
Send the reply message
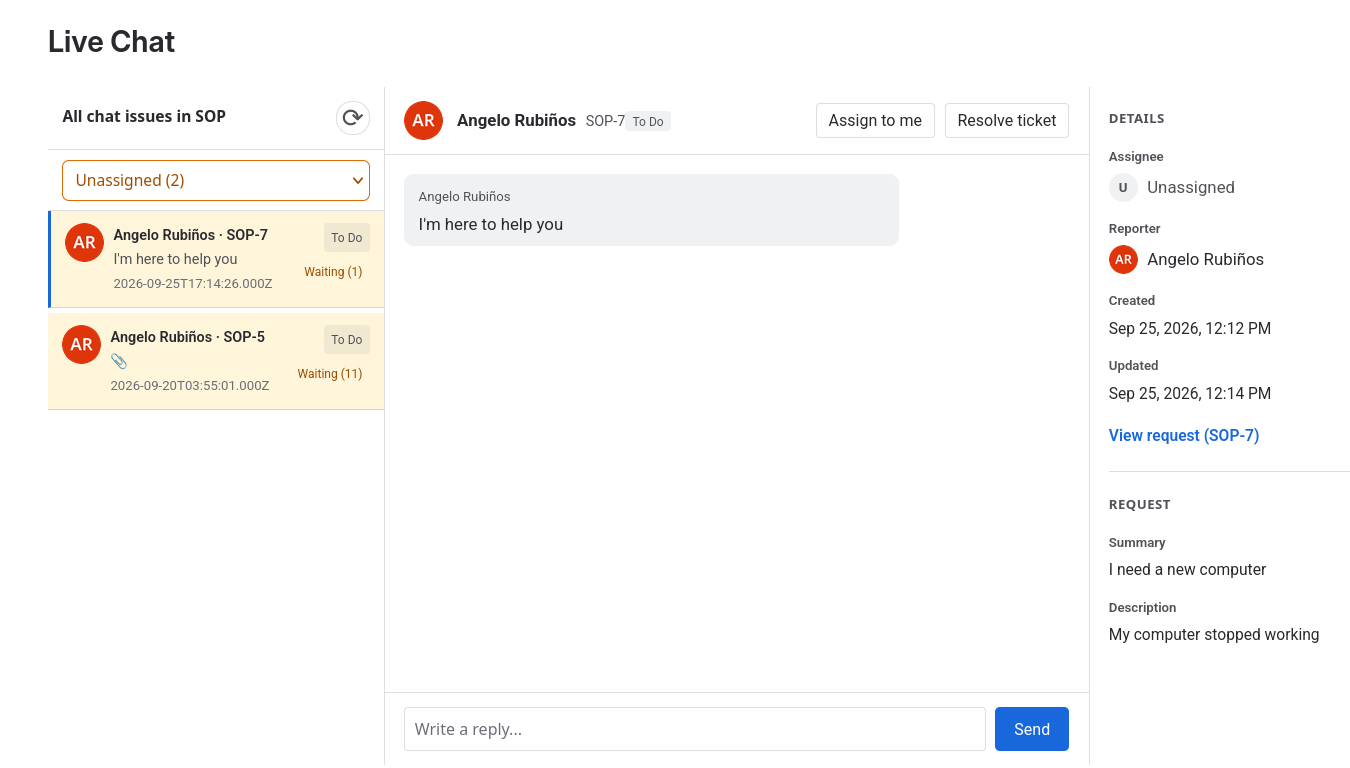[x=1032, y=729]
